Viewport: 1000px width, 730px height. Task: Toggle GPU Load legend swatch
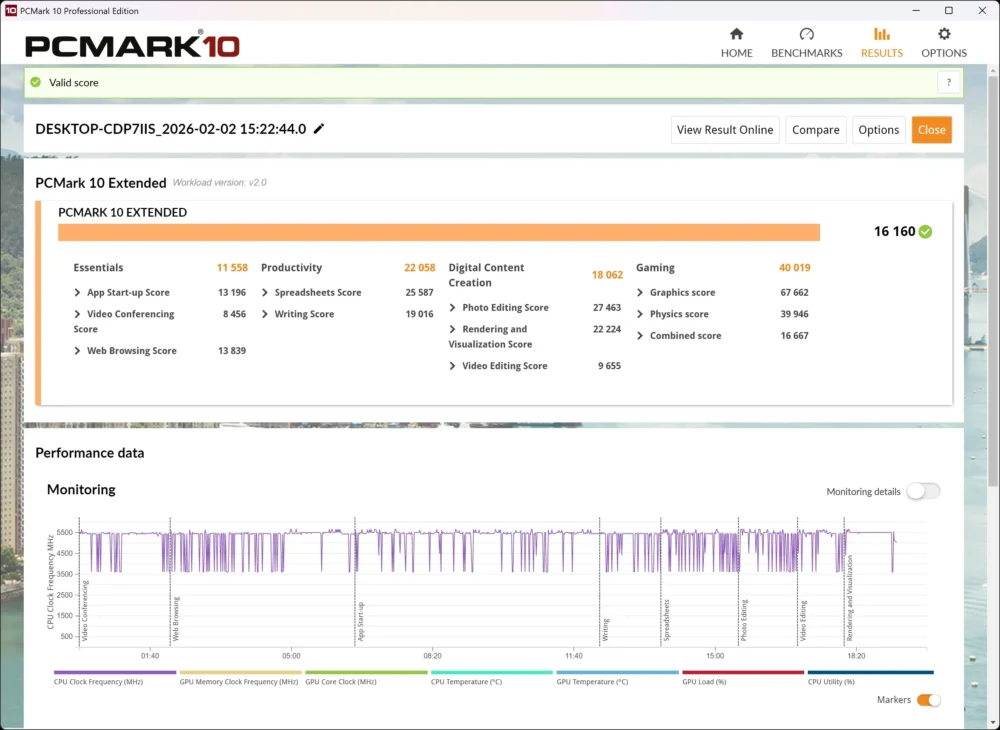(x=743, y=672)
